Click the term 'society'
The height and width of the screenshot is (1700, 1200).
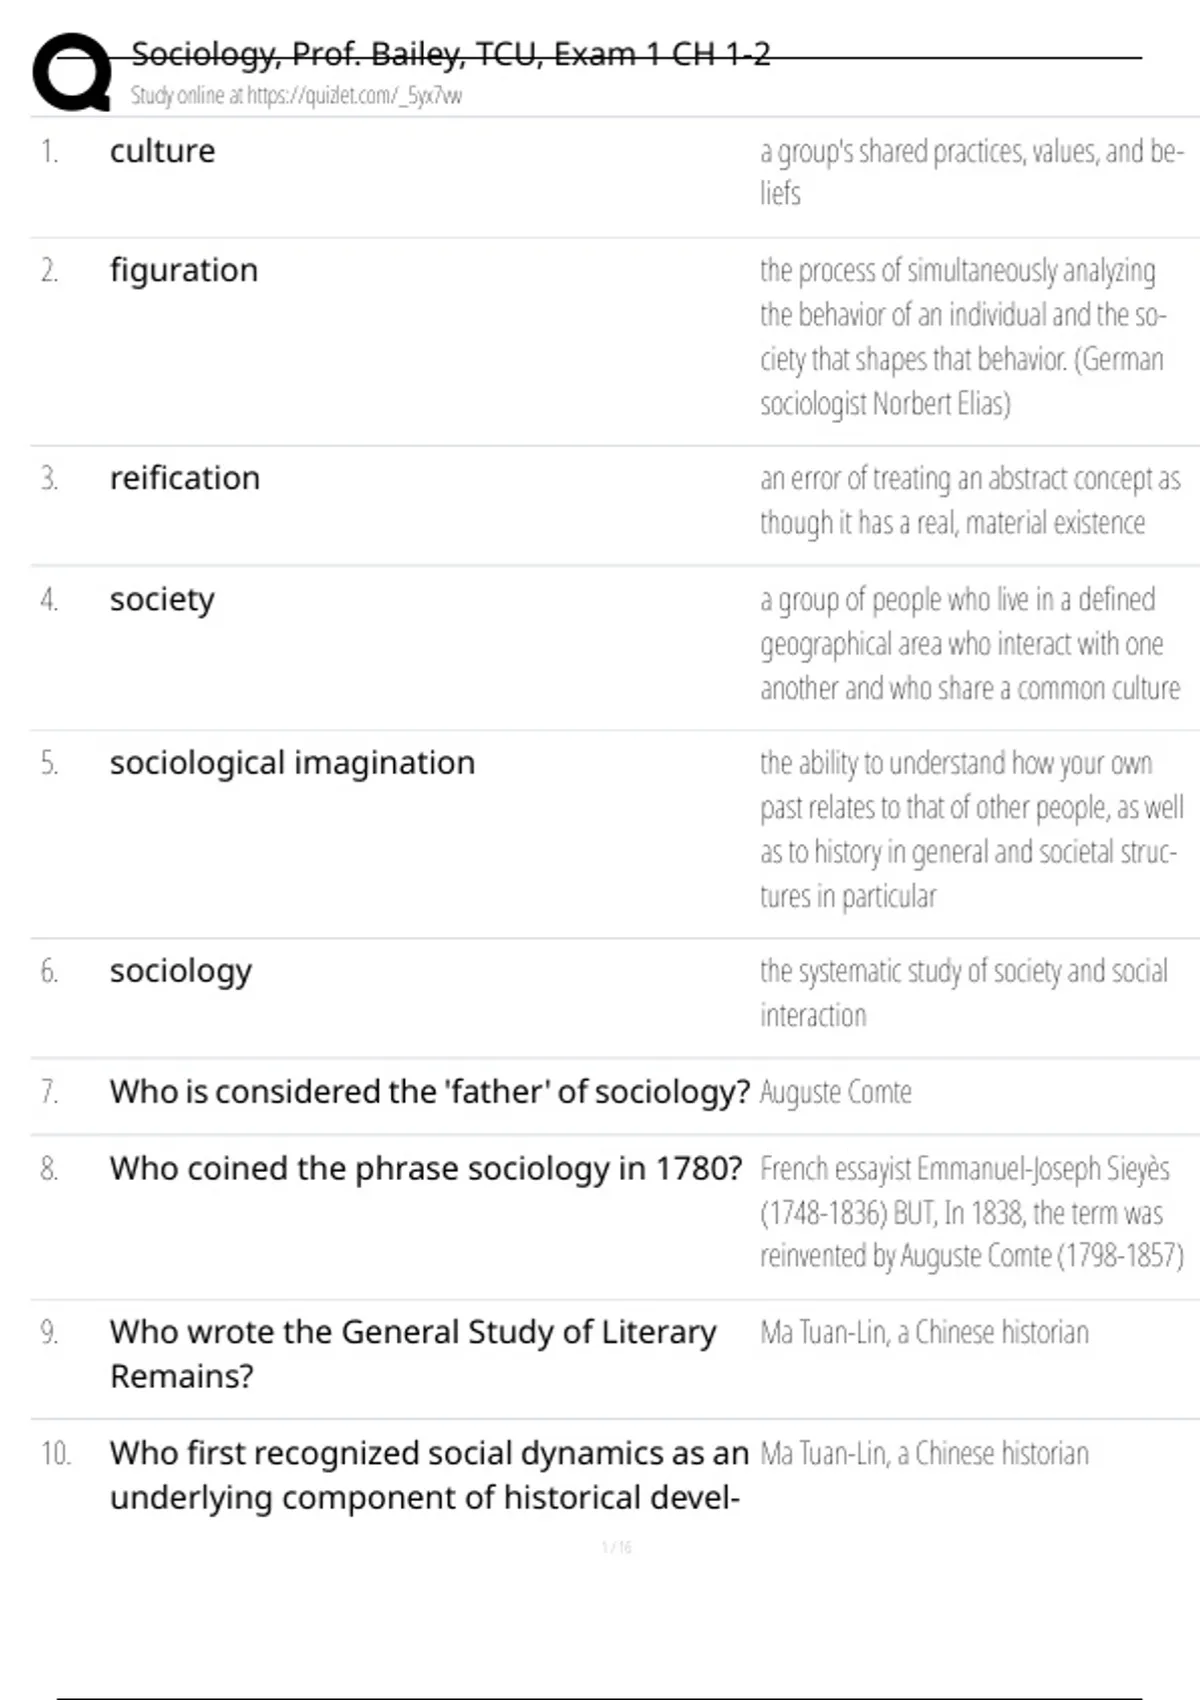[x=162, y=599]
